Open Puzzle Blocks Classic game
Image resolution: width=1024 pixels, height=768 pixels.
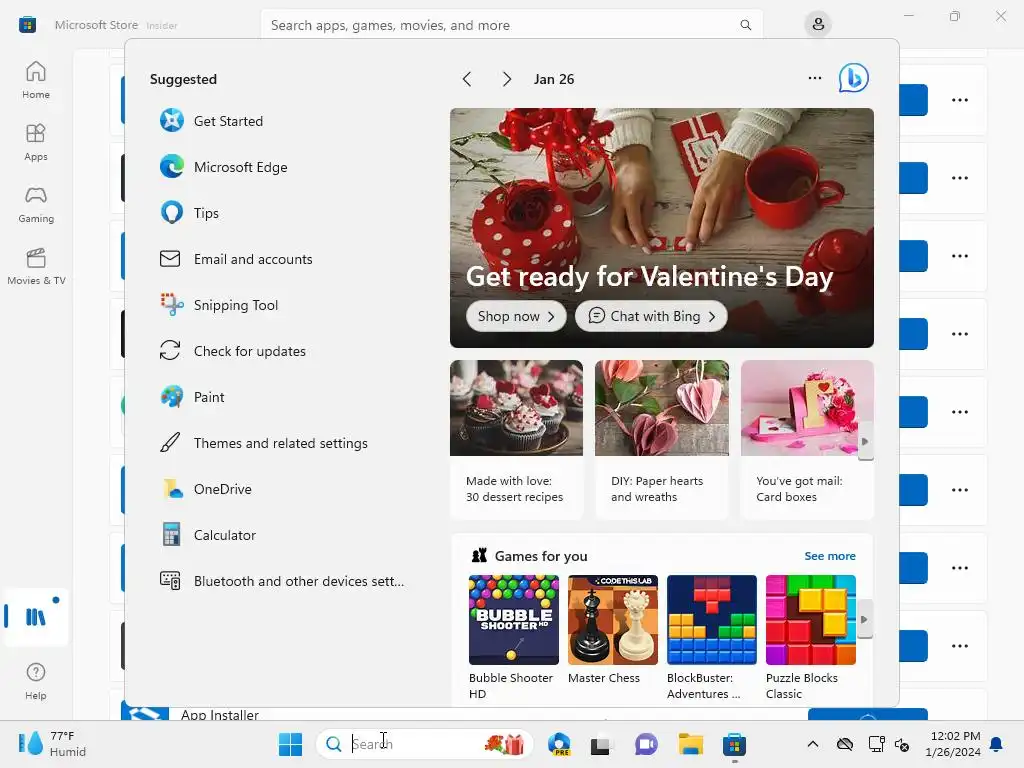click(810, 637)
